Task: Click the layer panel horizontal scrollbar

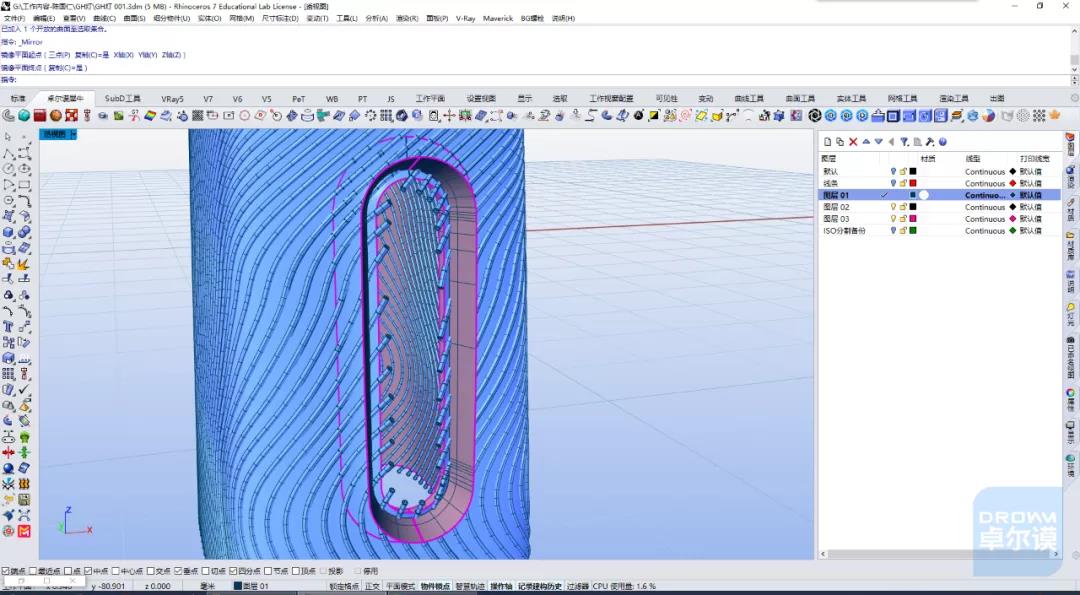Action: point(940,554)
